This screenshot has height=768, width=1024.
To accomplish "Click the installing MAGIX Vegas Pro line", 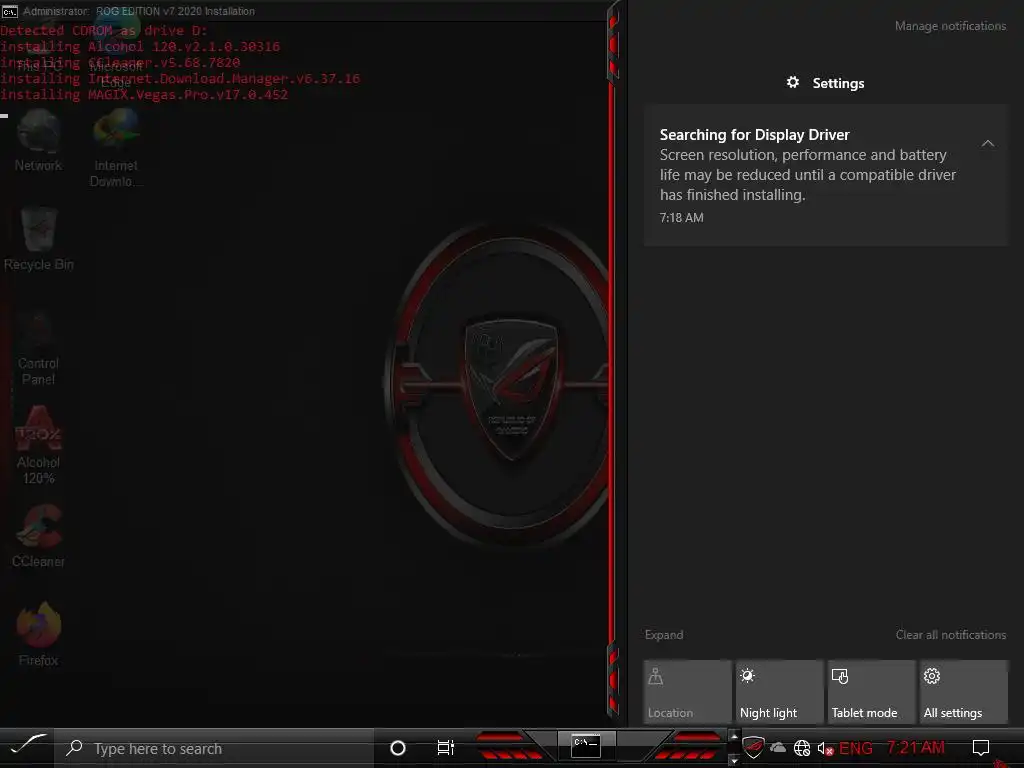I will point(144,95).
